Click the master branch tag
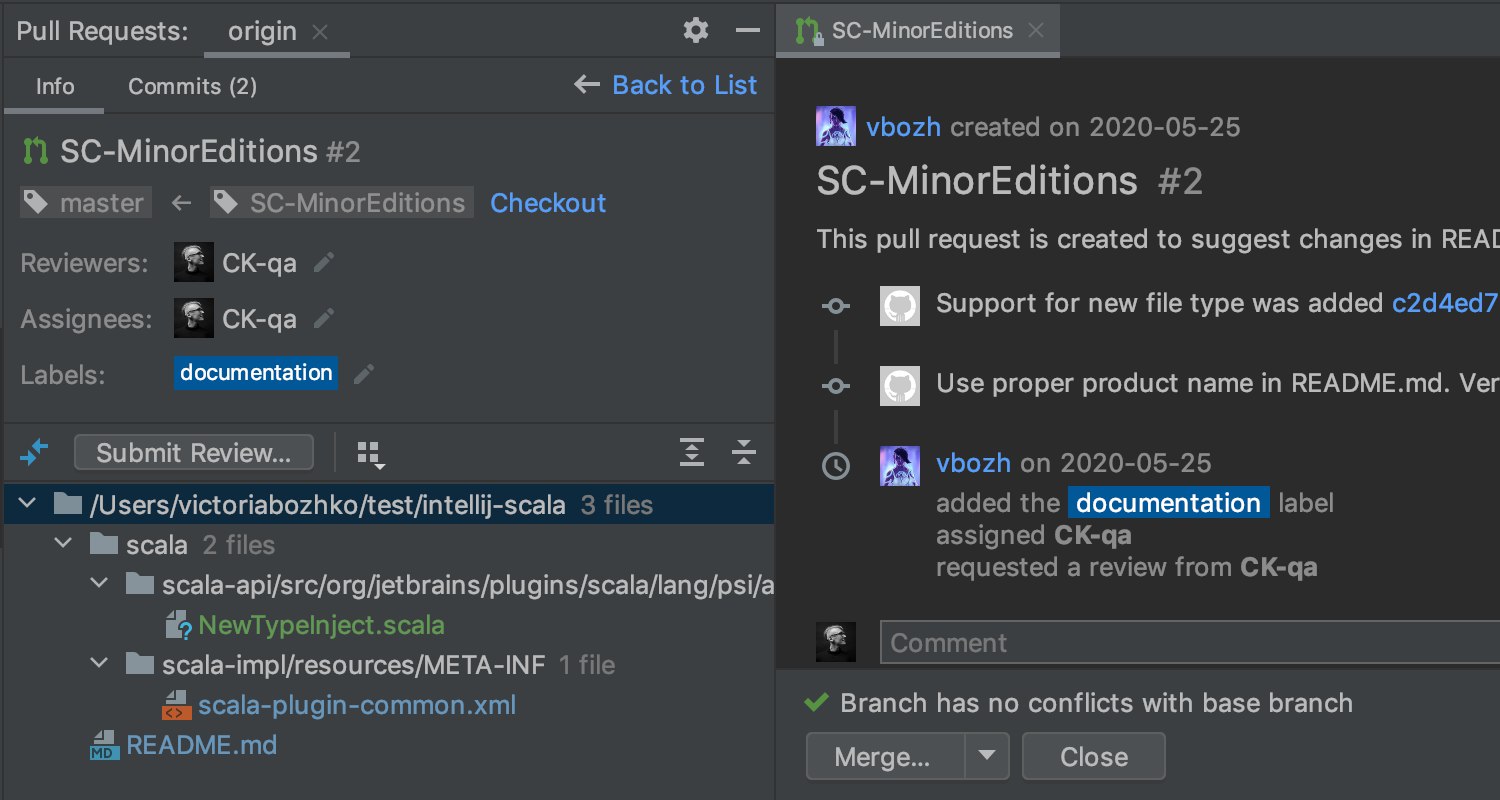1500x800 pixels. 86,203
